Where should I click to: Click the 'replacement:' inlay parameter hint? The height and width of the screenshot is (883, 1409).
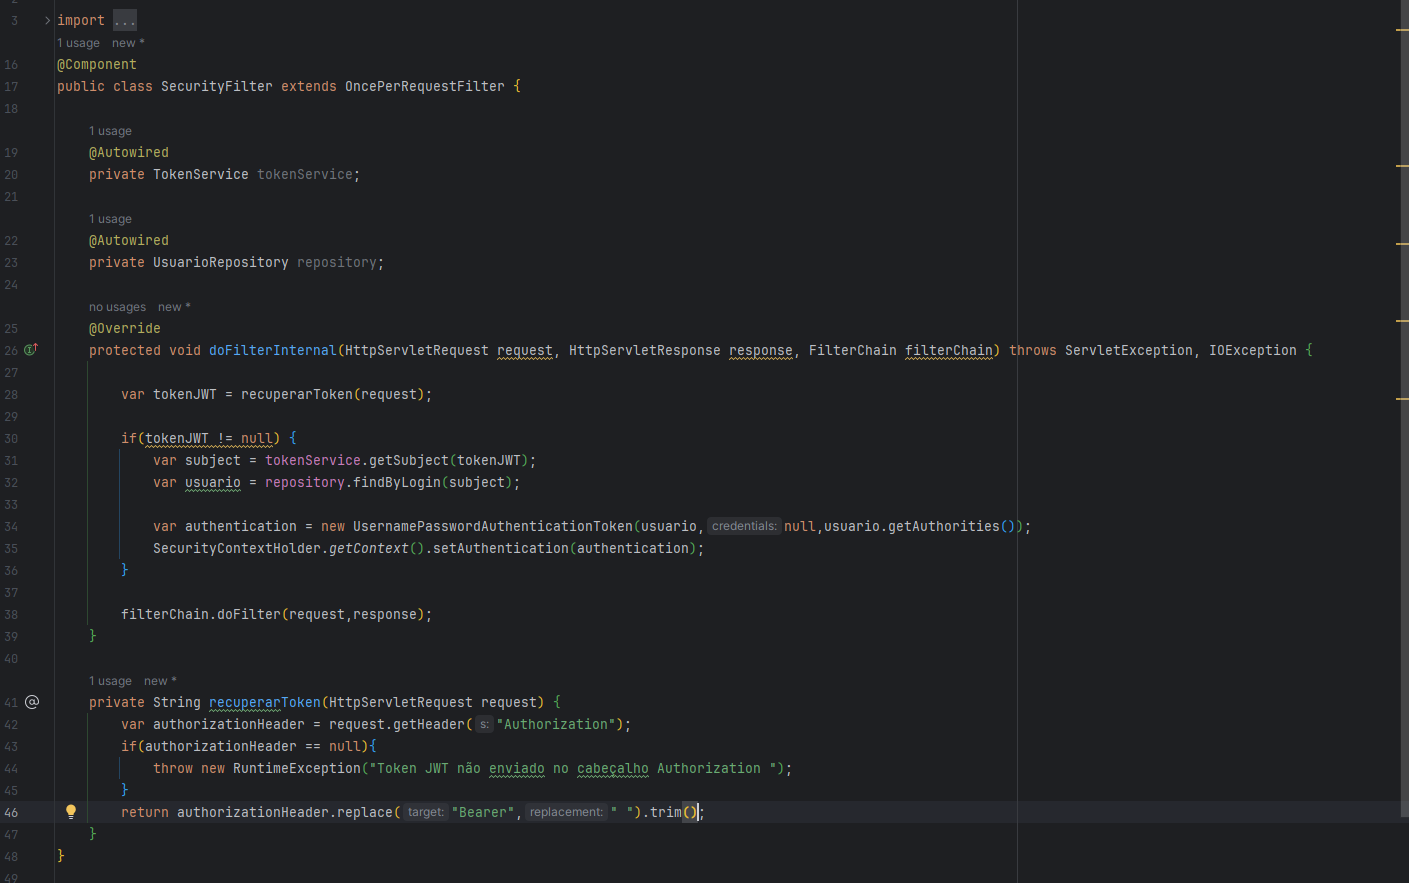(x=566, y=812)
